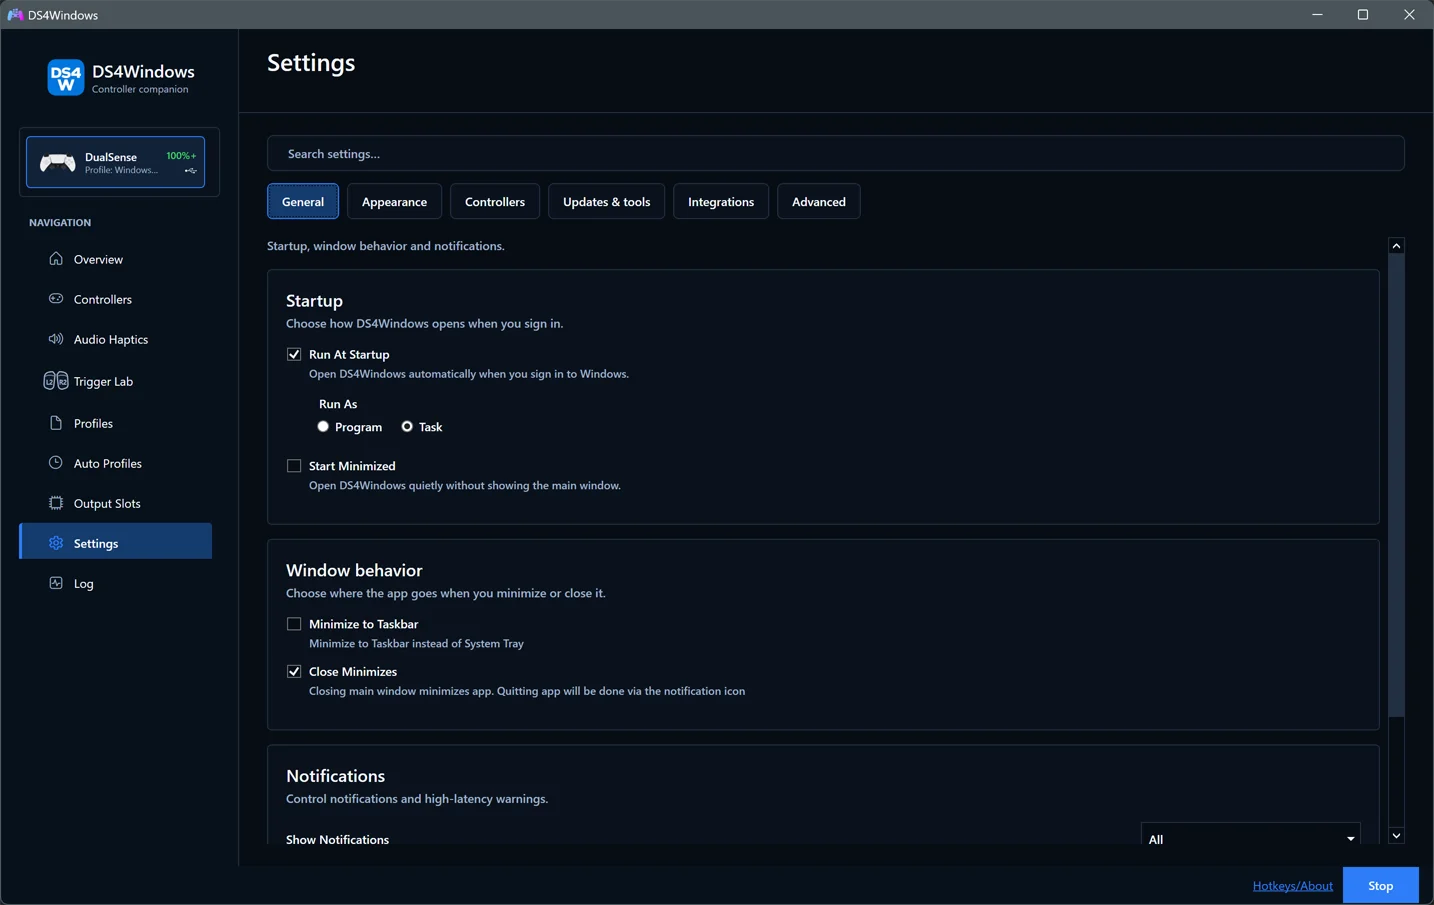Image resolution: width=1434 pixels, height=905 pixels.
Task: Click the Settings gear icon in sidebar
Action: coord(56,543)
